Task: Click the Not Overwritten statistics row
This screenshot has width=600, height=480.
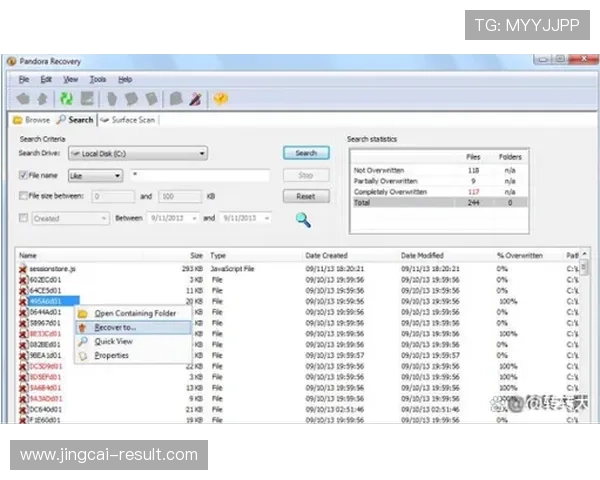Action: point(439,170)
